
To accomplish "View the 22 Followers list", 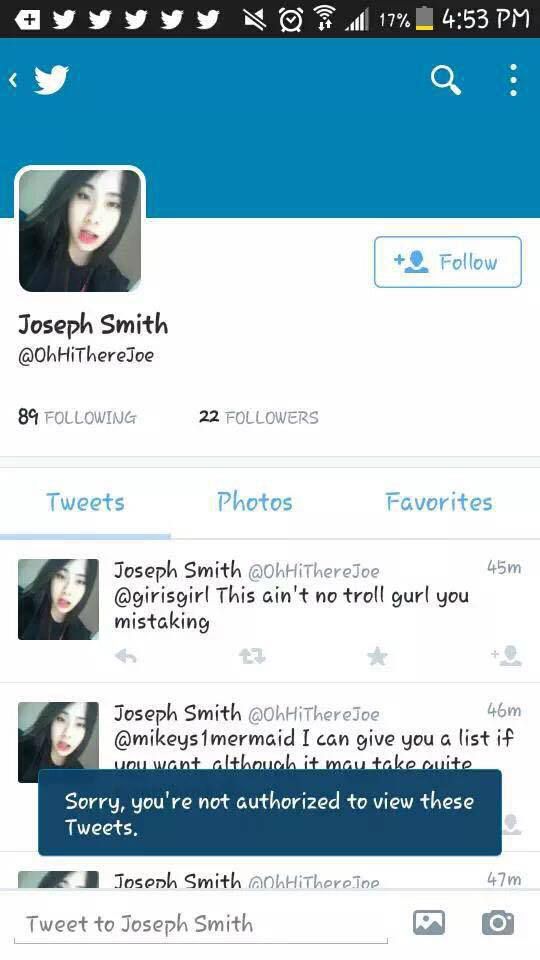I will pyautogui.click(x=258, y=418).
